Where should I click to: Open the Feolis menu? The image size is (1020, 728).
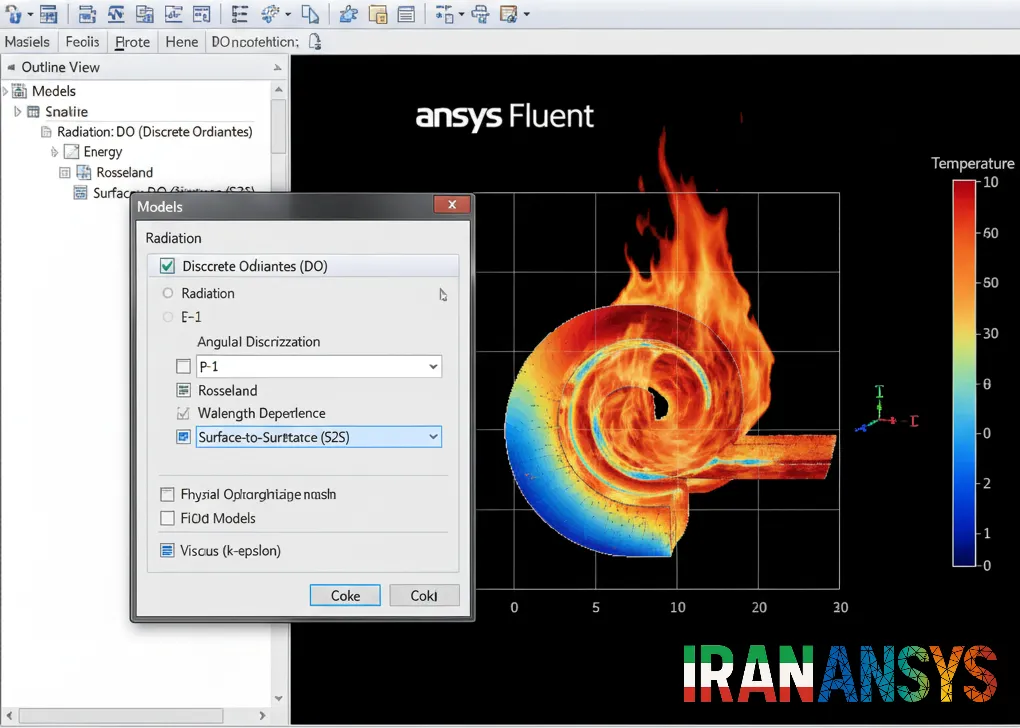pos(82,42)
